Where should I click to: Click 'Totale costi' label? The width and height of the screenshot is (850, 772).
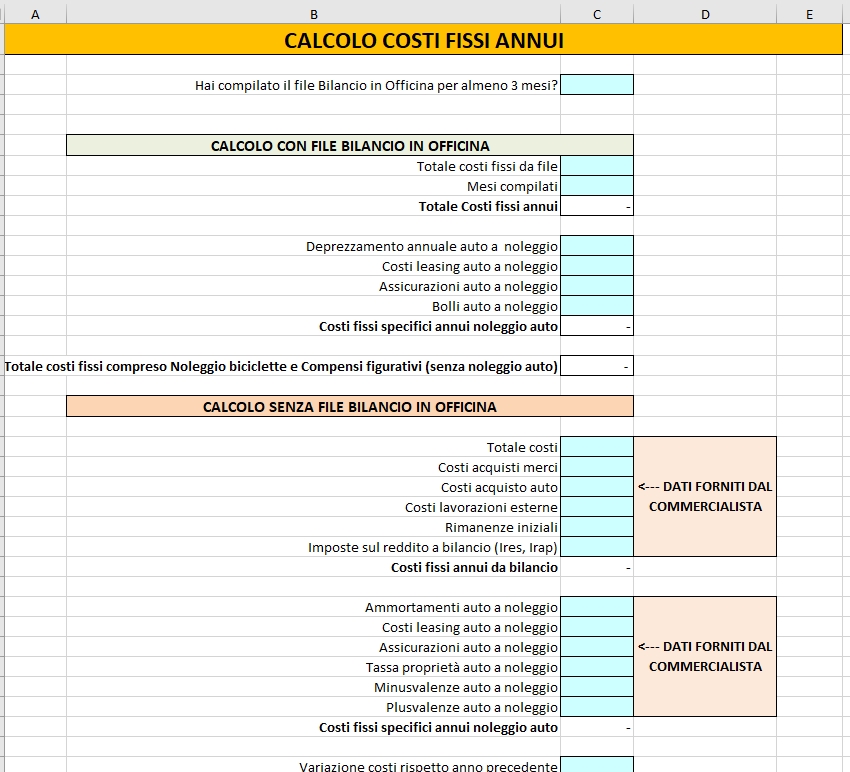click(522, 448)
